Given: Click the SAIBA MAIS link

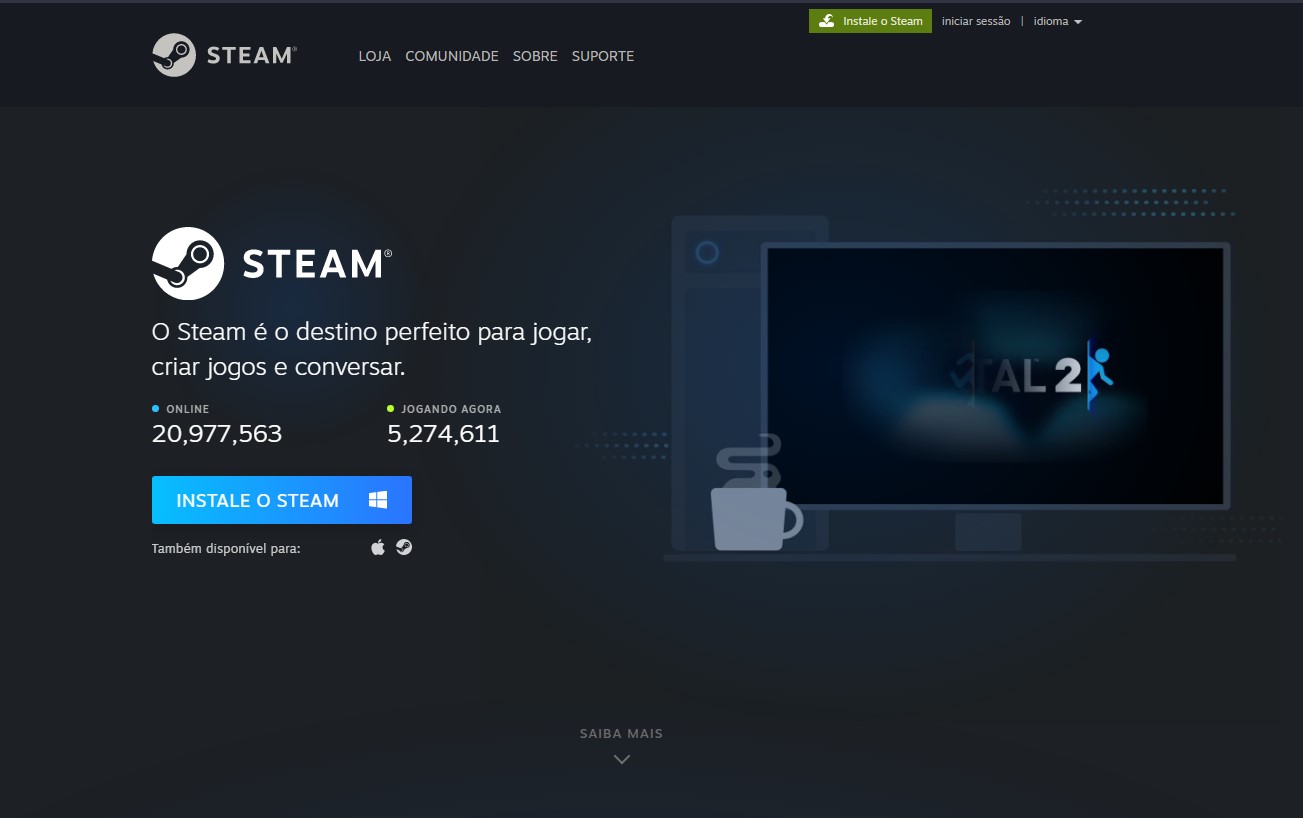Looking at the screenshot, I should tap(621, 733).
